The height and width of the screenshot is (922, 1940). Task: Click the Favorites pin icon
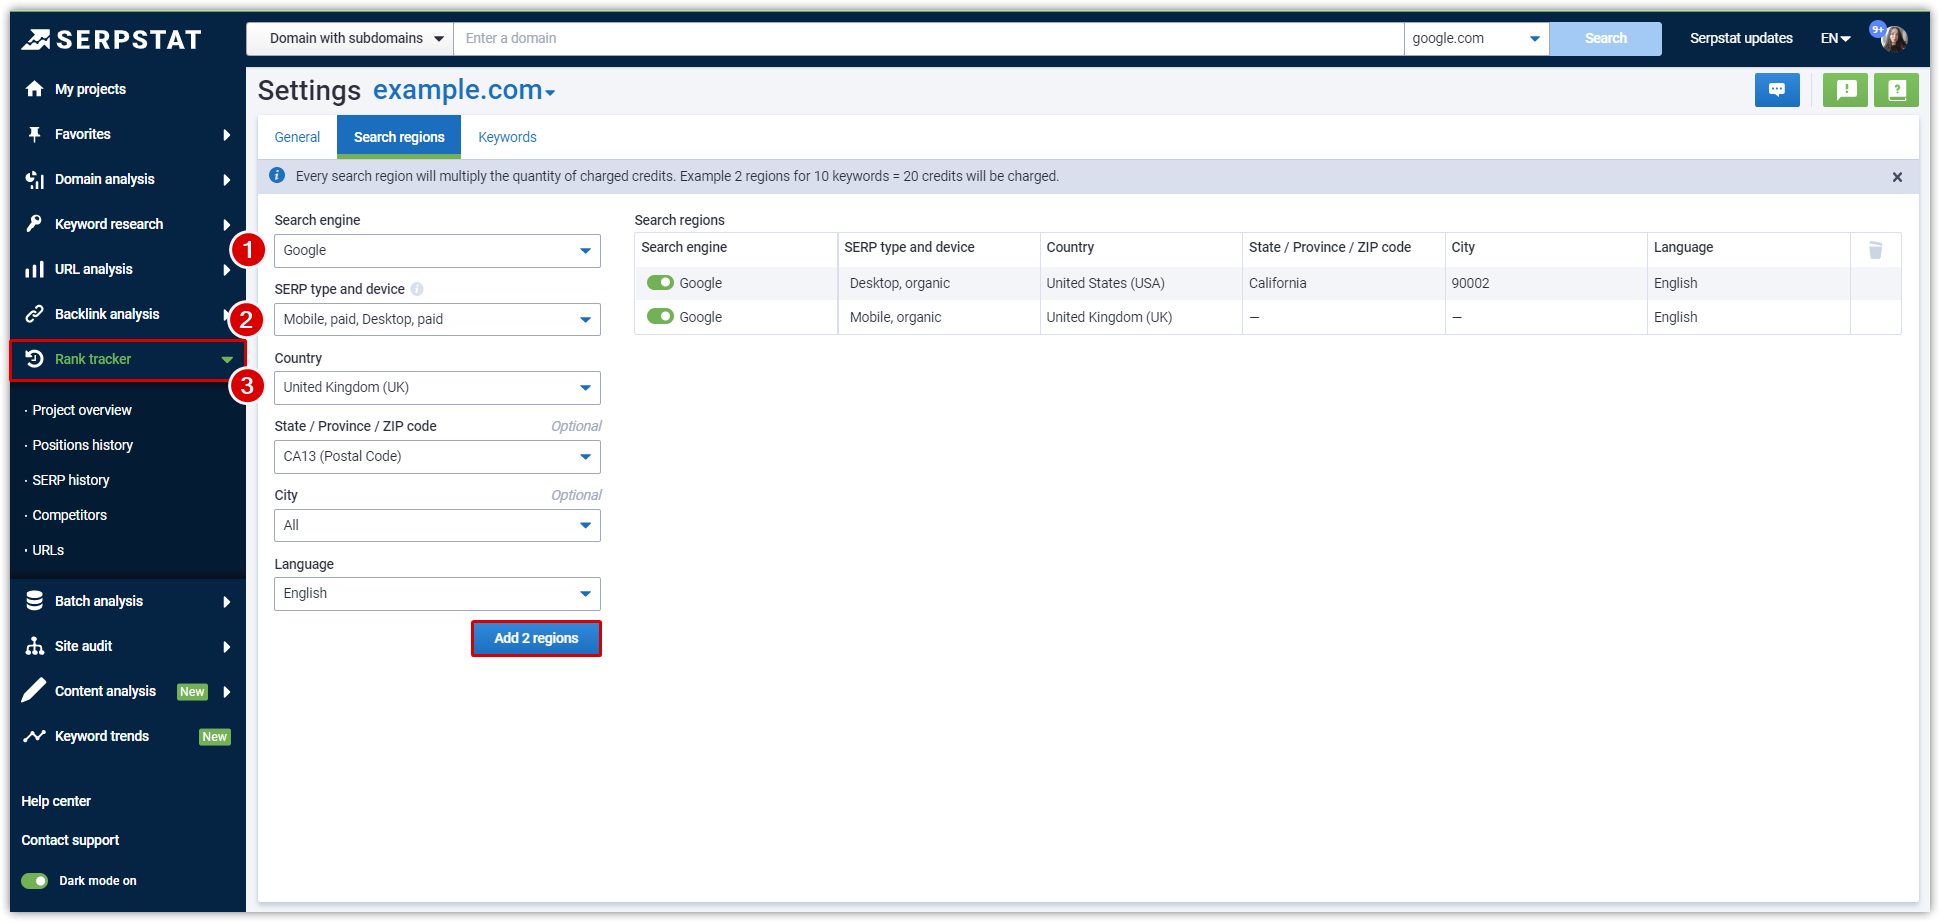[34, 134]
